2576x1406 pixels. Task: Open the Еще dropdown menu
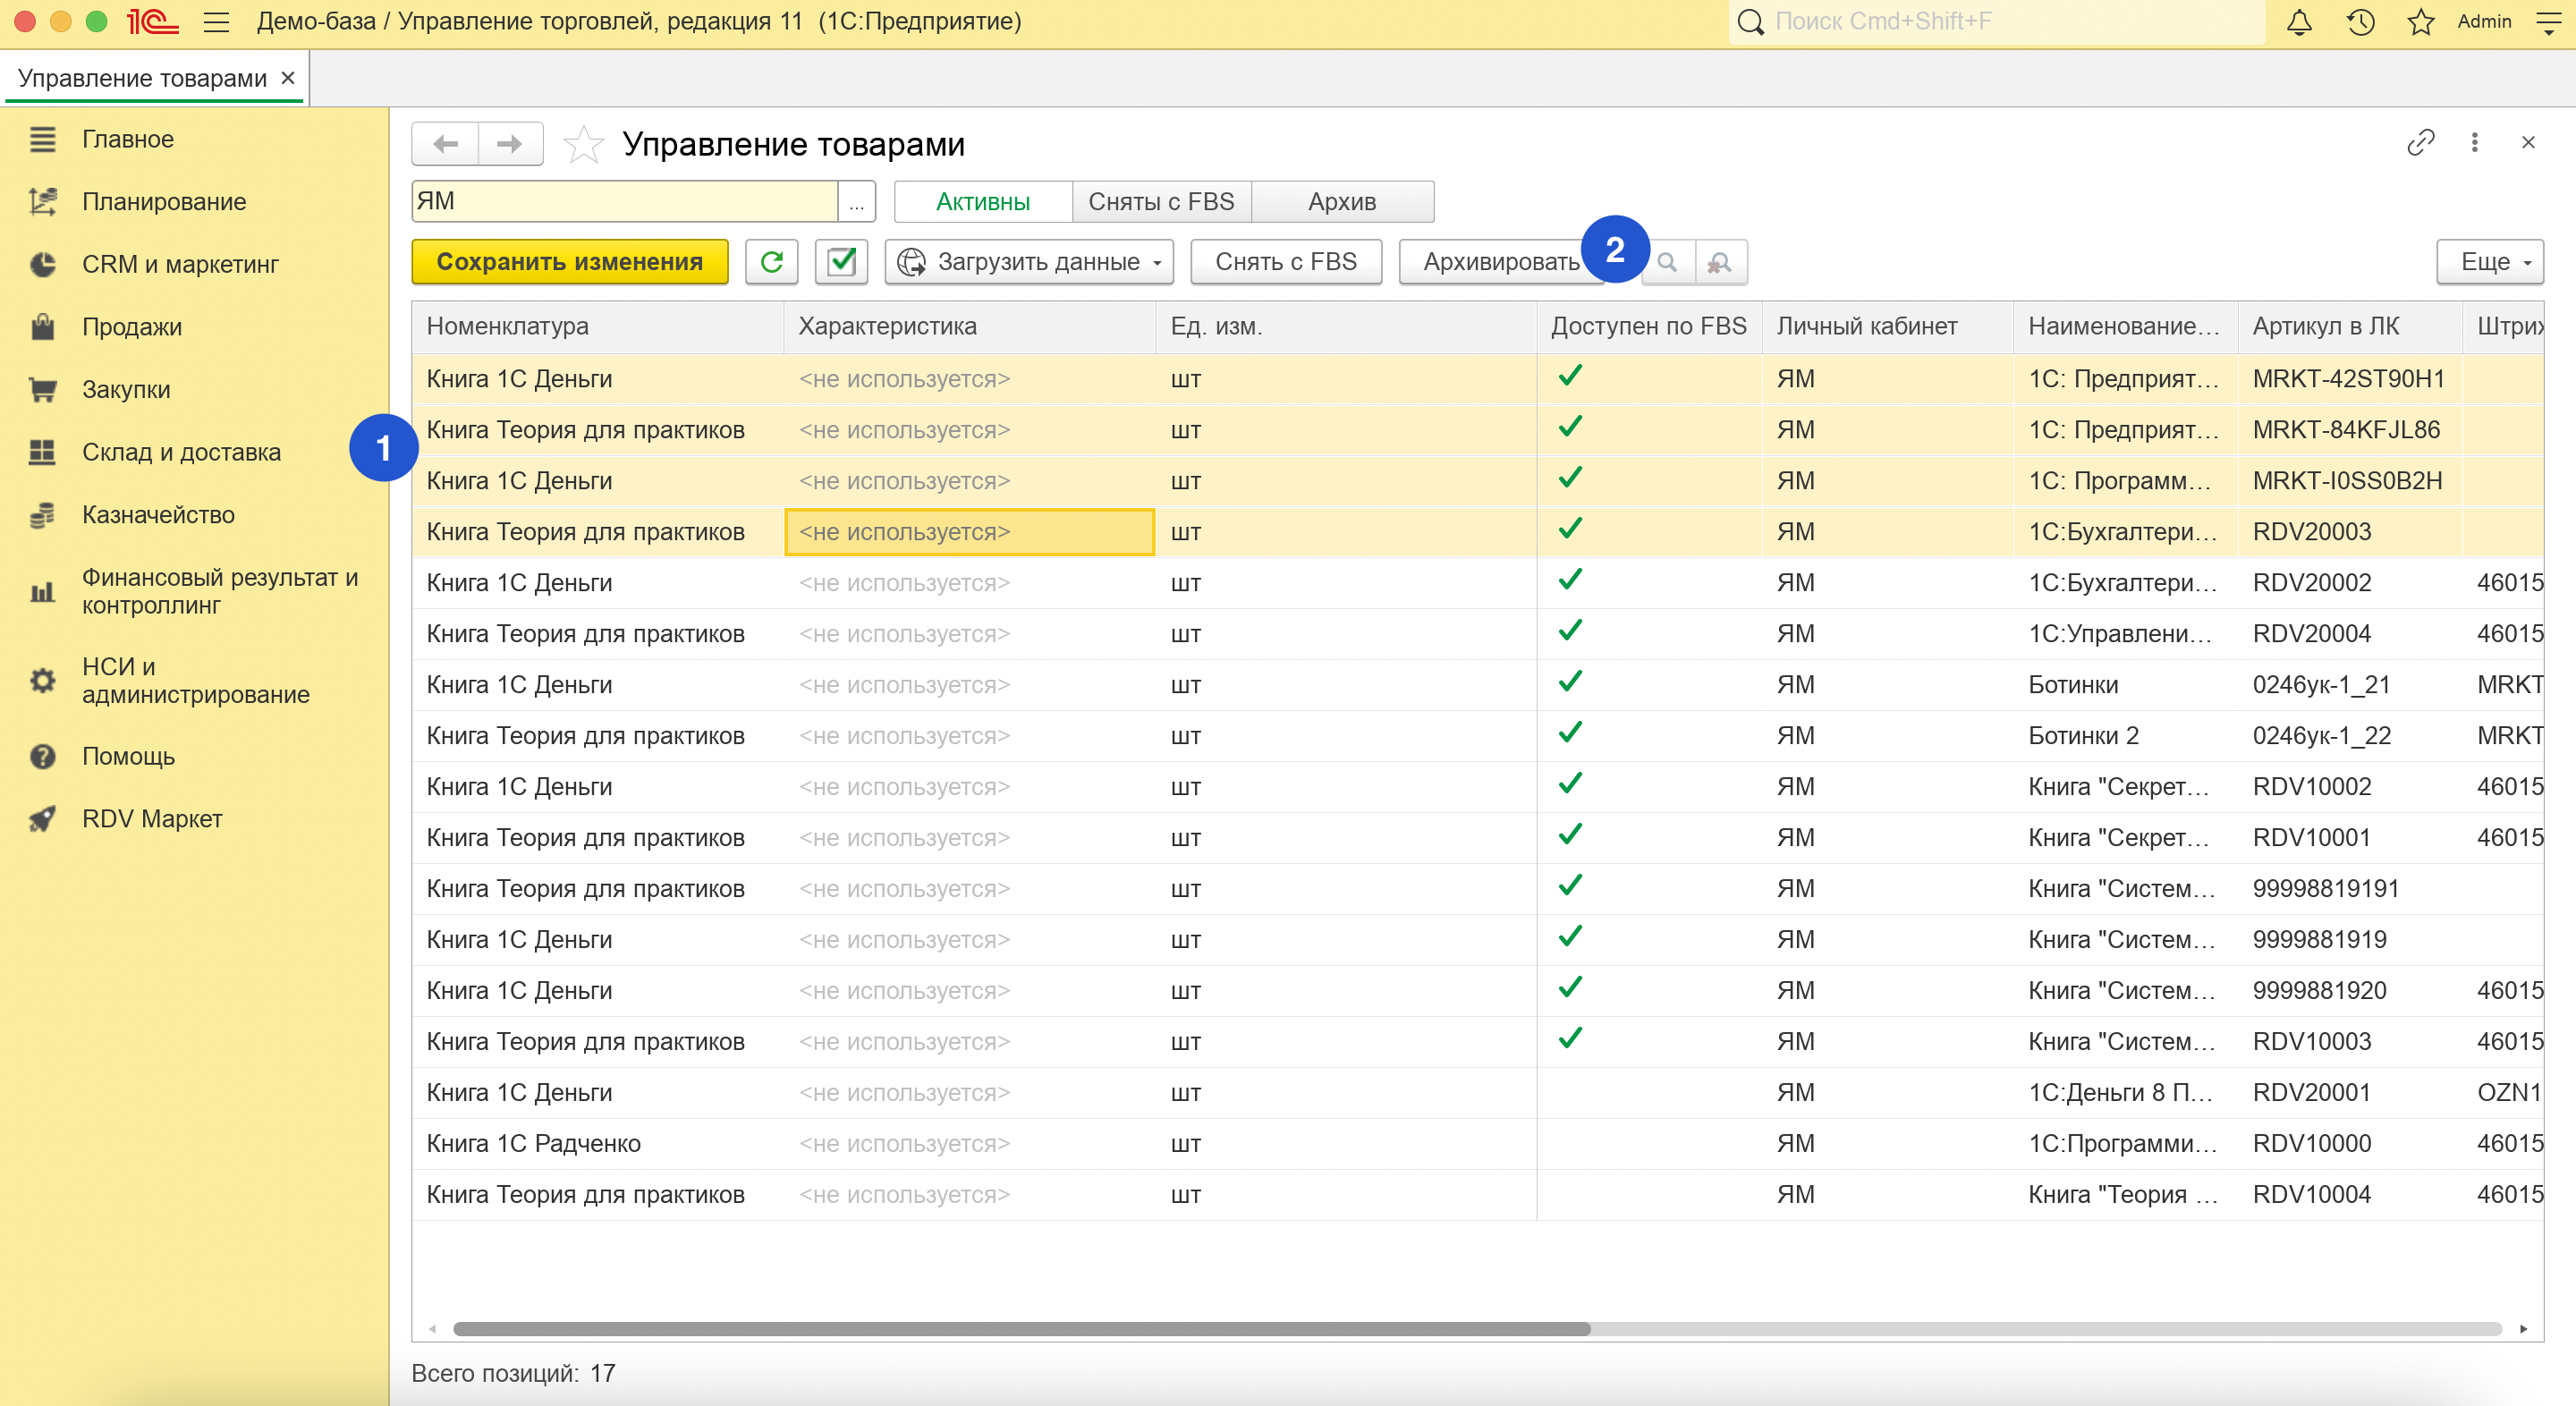click(2489, 262)
